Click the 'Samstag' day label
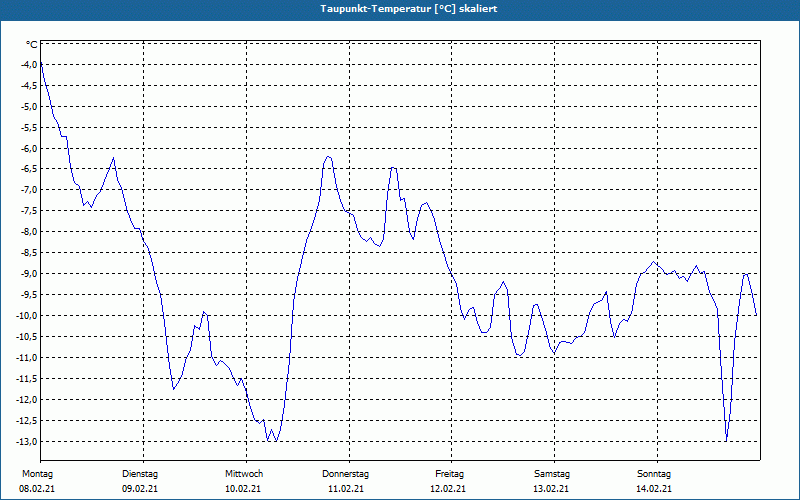The width and height of the screenshot is (800, 500). [x=552, y=474]
